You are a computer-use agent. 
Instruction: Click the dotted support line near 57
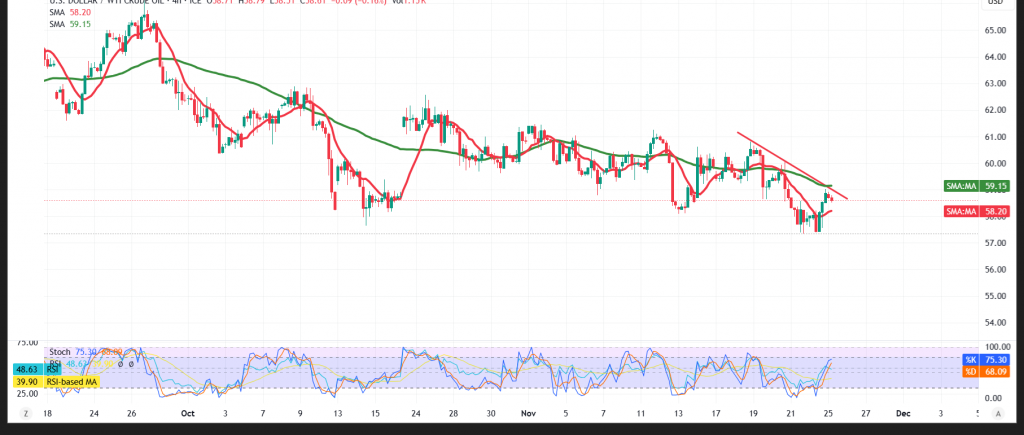click(500, 234)
